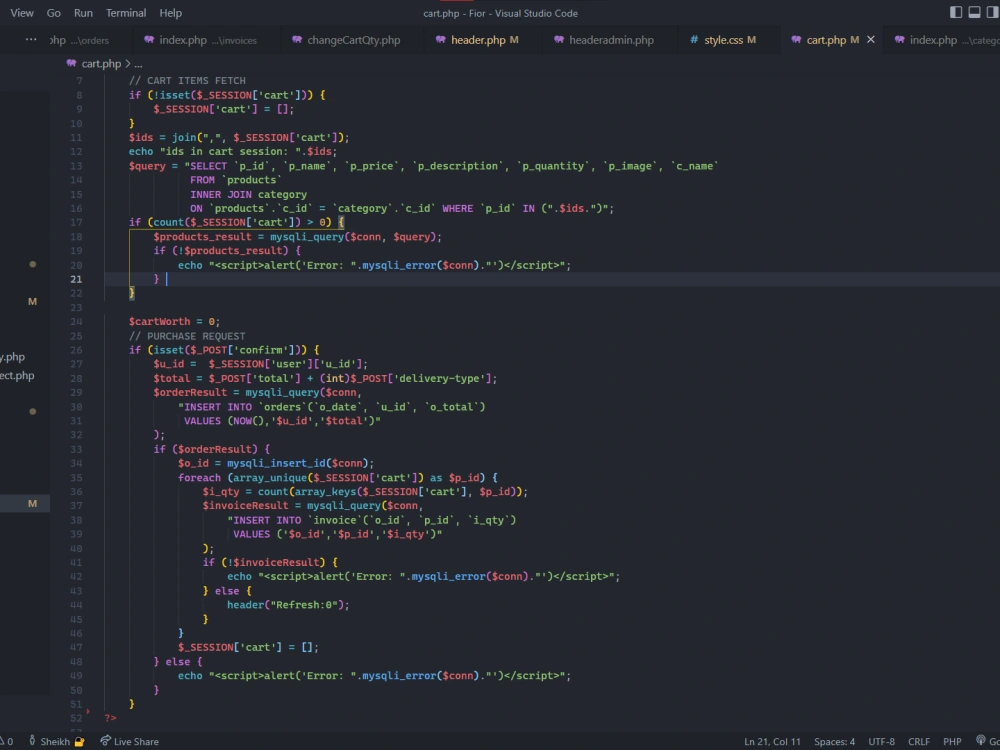This screenshot has height=750, width=1000.
Task: Click the INNER JOIN category line
Action: (248, 194)
